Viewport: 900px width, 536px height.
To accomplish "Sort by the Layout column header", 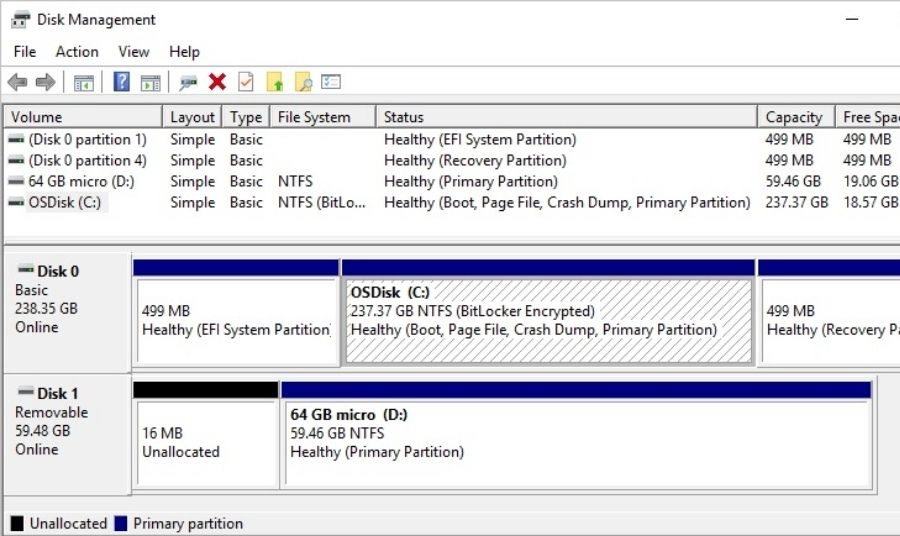I will [x=192, y=117].
